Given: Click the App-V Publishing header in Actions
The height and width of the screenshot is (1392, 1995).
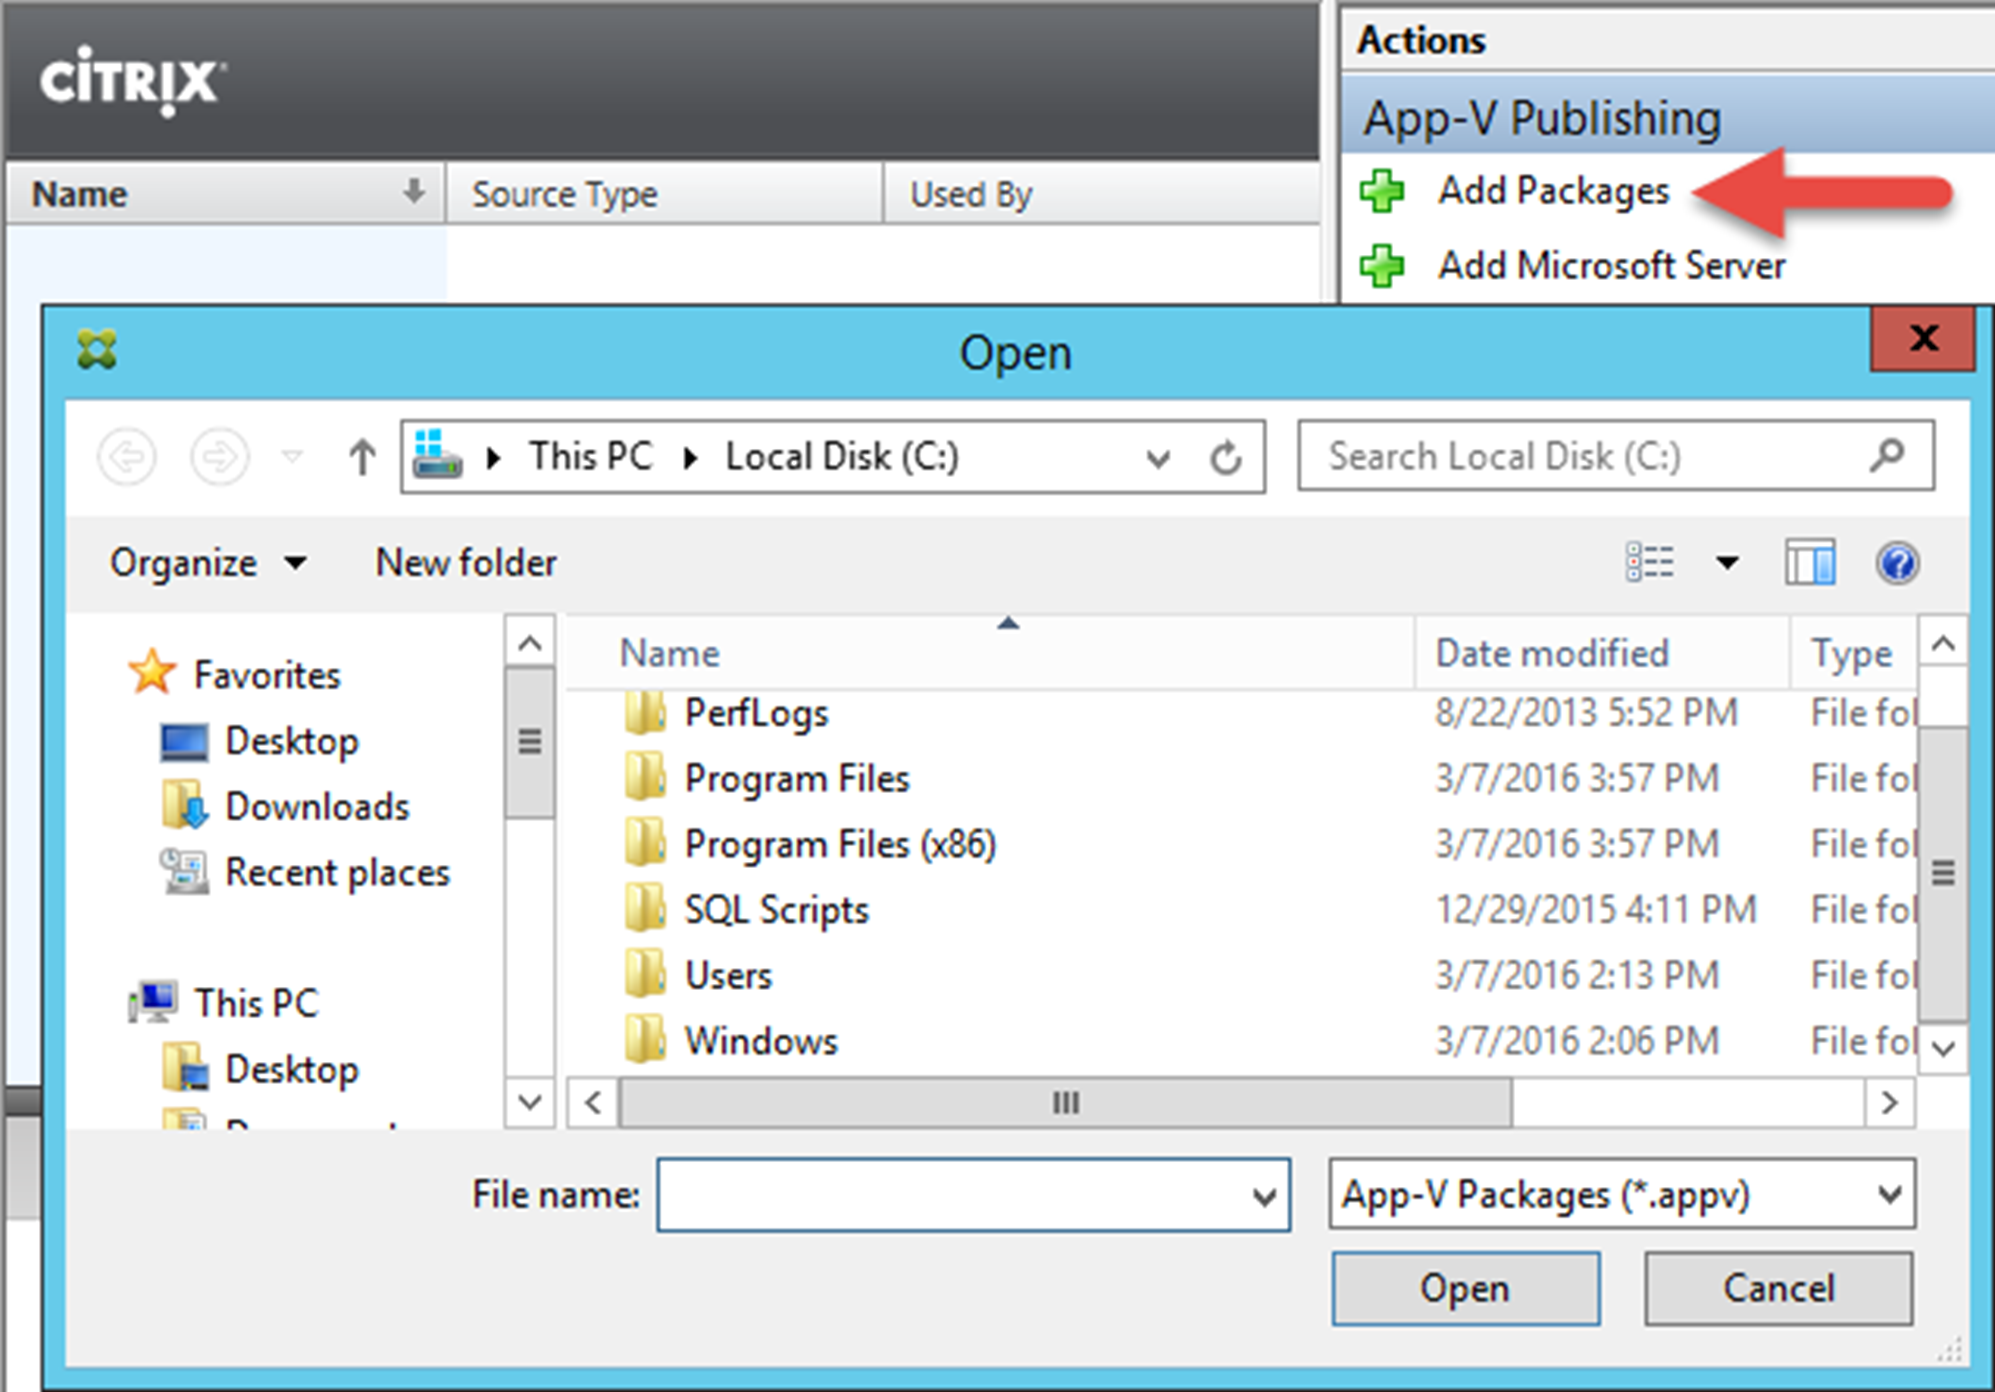Looking at the screenshot, I should pos(1668,116).
